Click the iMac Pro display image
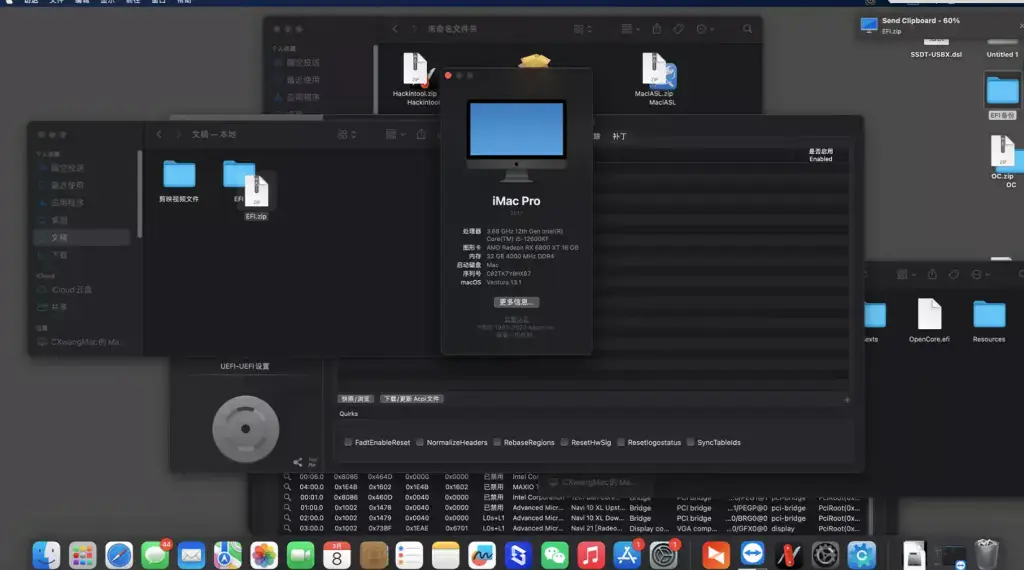The height and width of the screenshot is (570, 1024). (x=516, y=140)
